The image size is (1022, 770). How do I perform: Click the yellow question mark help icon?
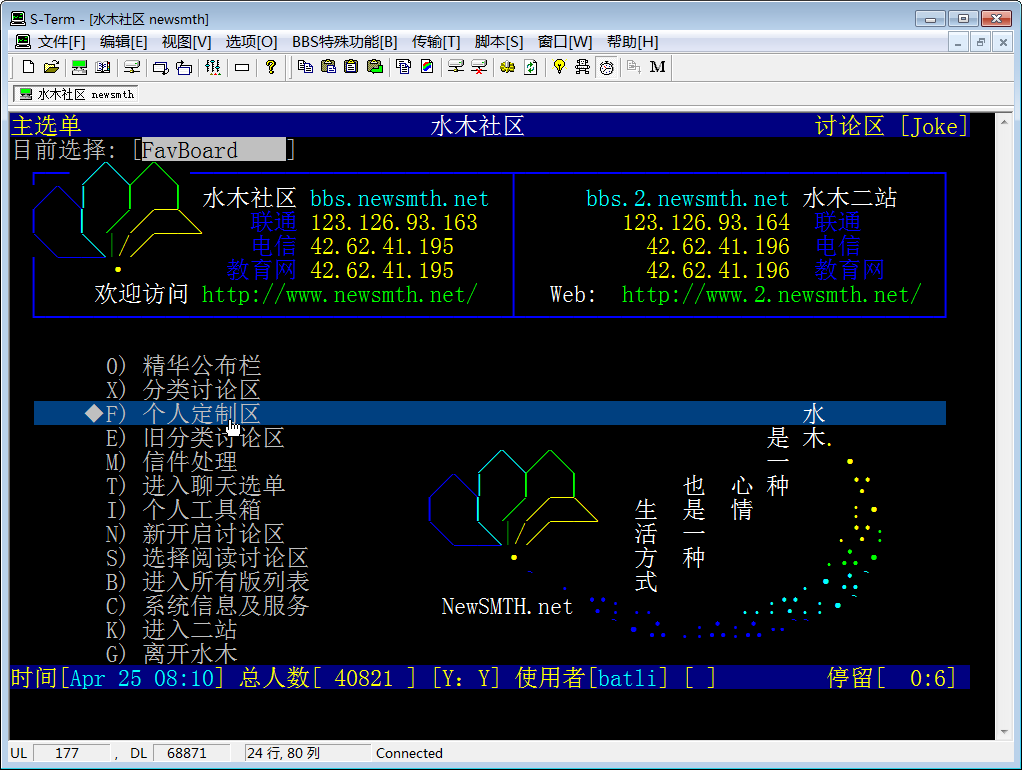tap(271, 67)
